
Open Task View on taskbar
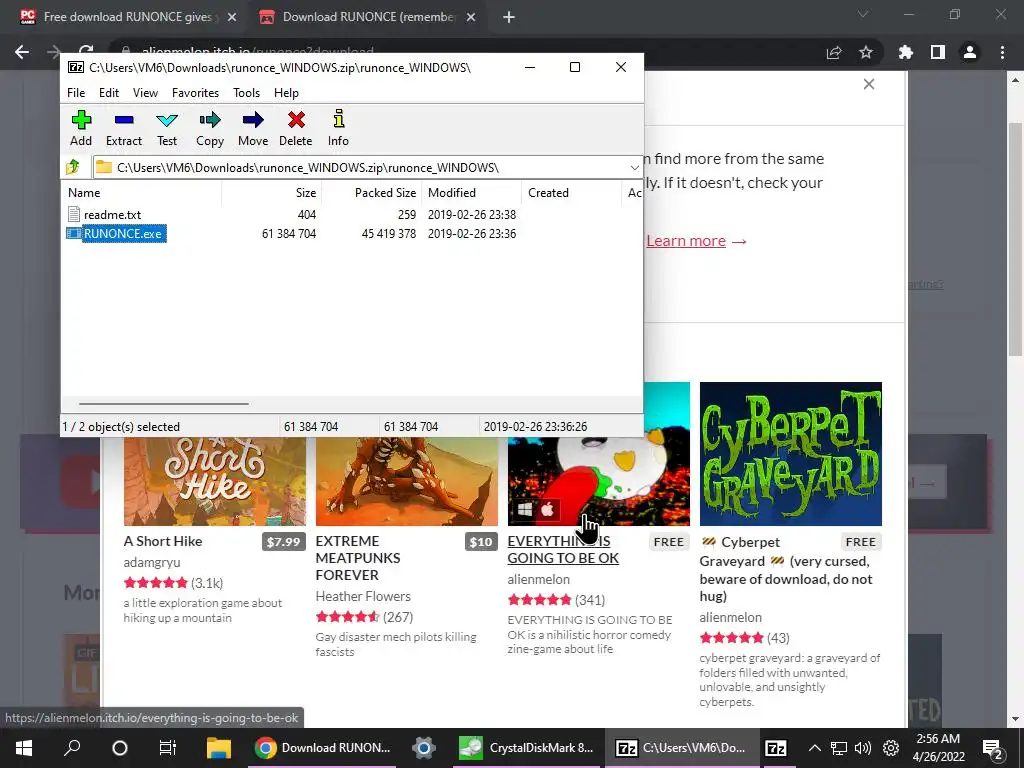pyautogui.click(x=168, y=748)
